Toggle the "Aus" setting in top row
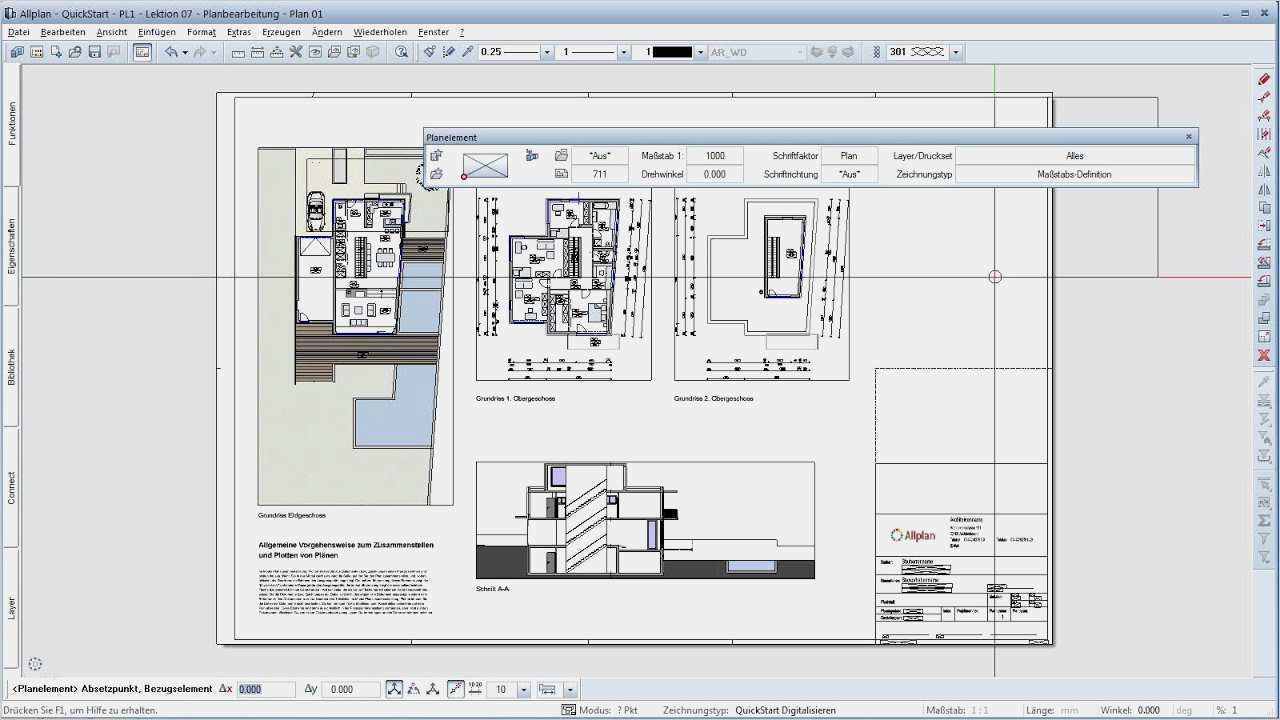 pyautogui.click(x=600, y=156)
